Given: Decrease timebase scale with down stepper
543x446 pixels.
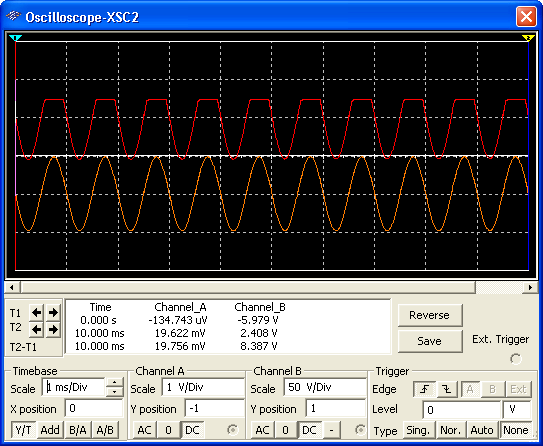Looking at the screenshot, I should point(115,392).
